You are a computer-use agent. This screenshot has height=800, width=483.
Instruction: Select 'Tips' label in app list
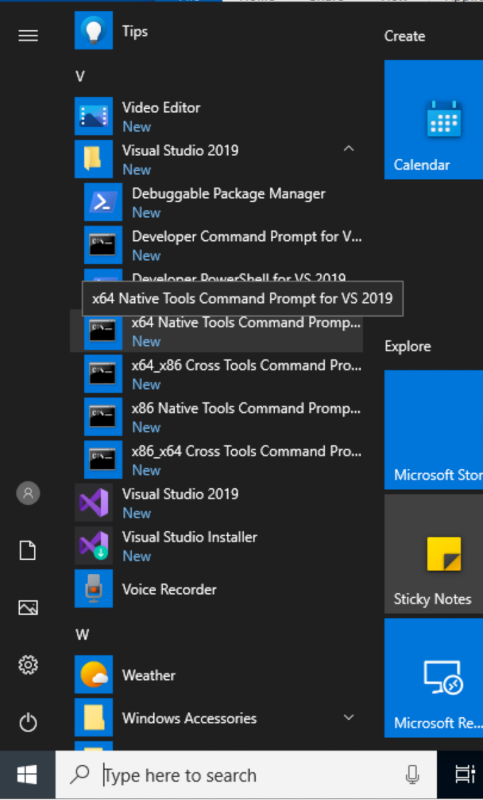[x=135, y=32]
